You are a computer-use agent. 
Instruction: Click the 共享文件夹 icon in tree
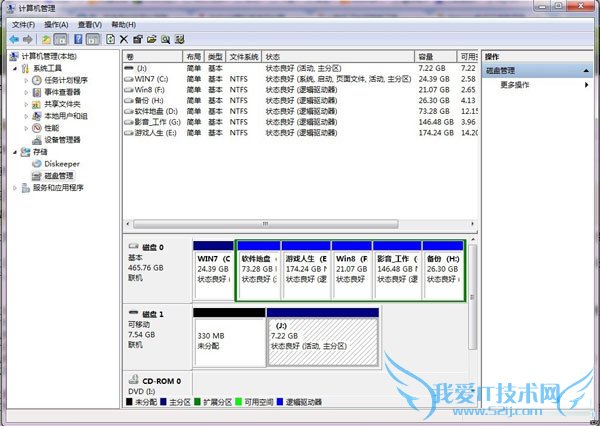(37, 104)
